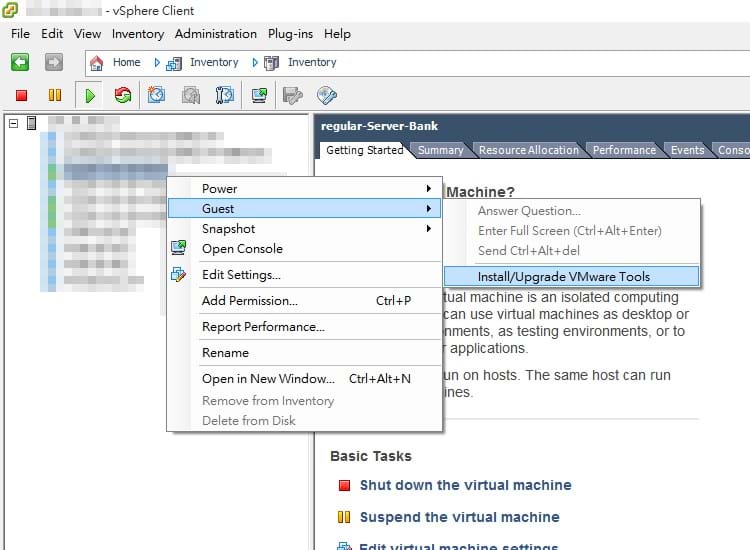This screenshot has height=550, width=750.
Task: Choose Report Performance from context menu
Action: tap(304, 327)
